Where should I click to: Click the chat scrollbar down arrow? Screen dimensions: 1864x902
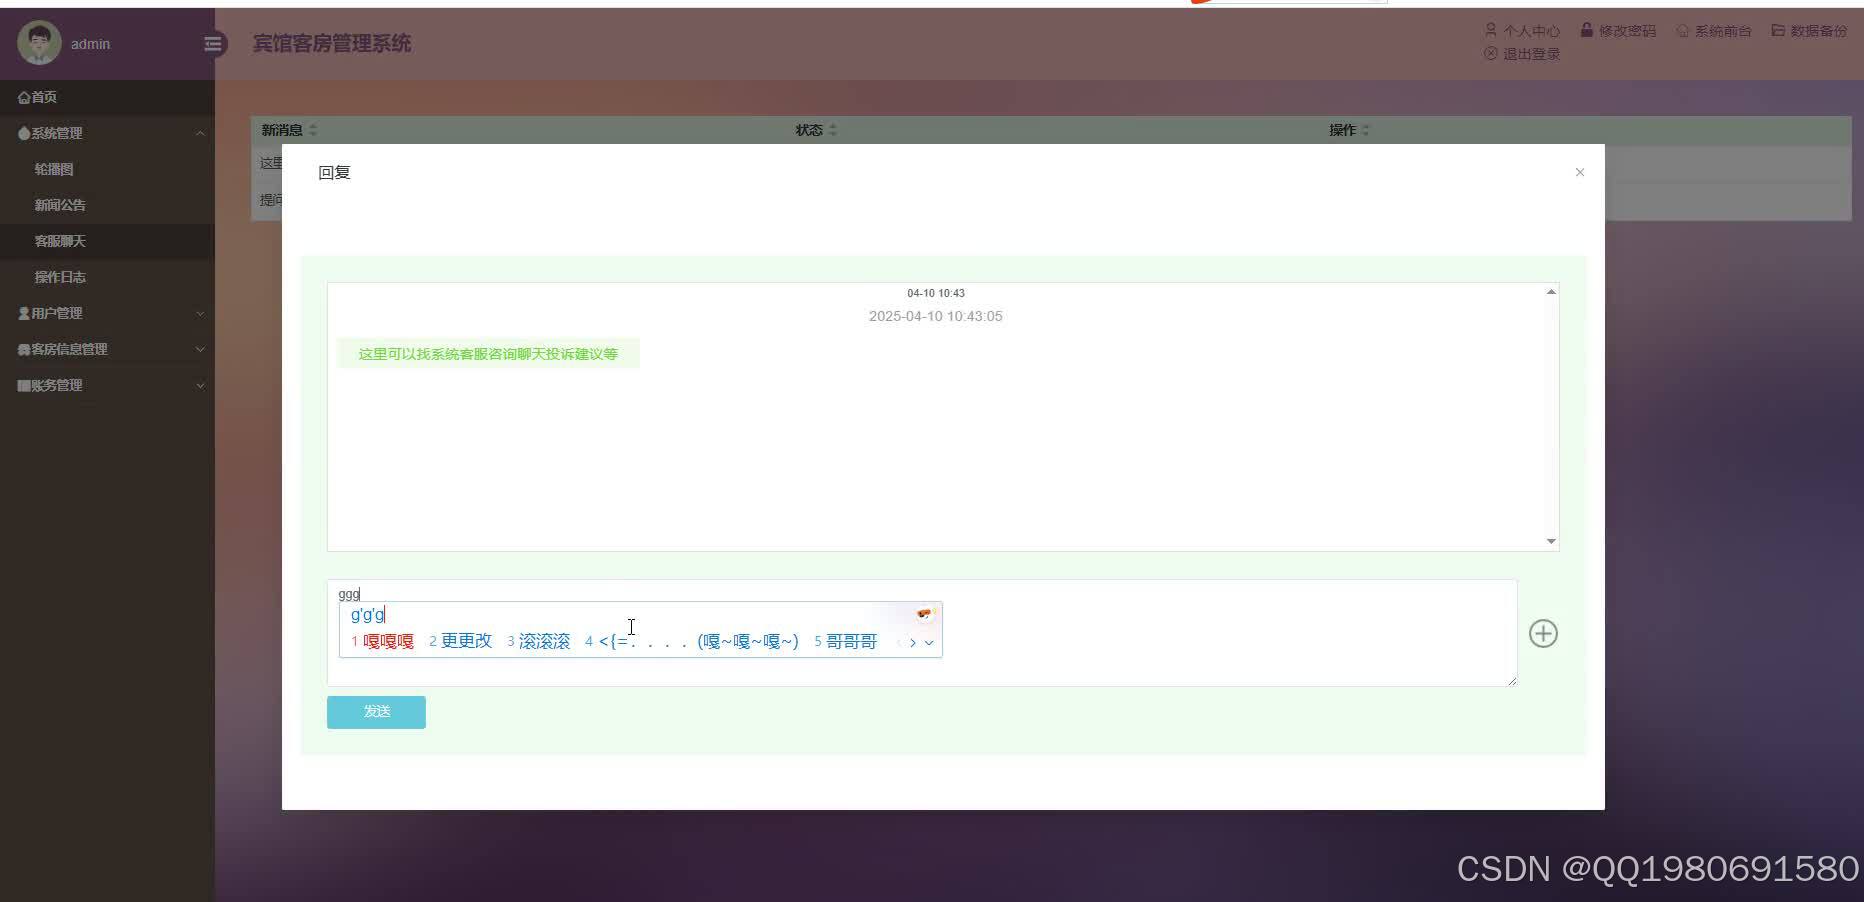click(1551, 541)
